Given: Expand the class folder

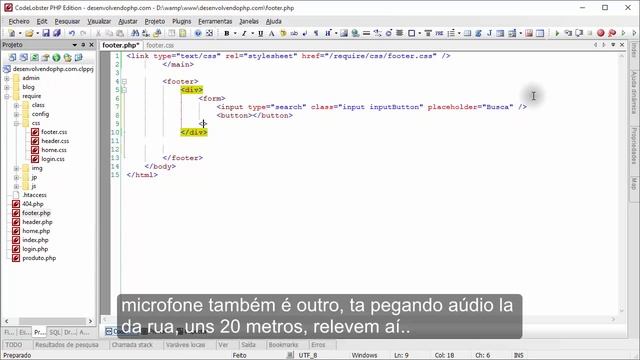Looking at the screenshot, I should [x=17, y=105].
